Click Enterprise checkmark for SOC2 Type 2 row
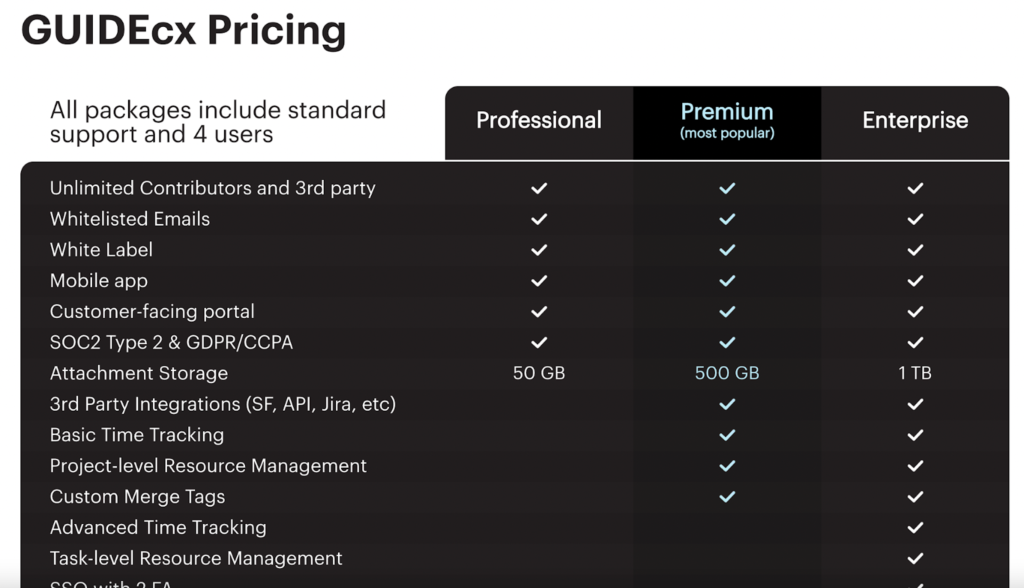The image size is (1024, 588). pyautogui.click(x=915, y=342)
